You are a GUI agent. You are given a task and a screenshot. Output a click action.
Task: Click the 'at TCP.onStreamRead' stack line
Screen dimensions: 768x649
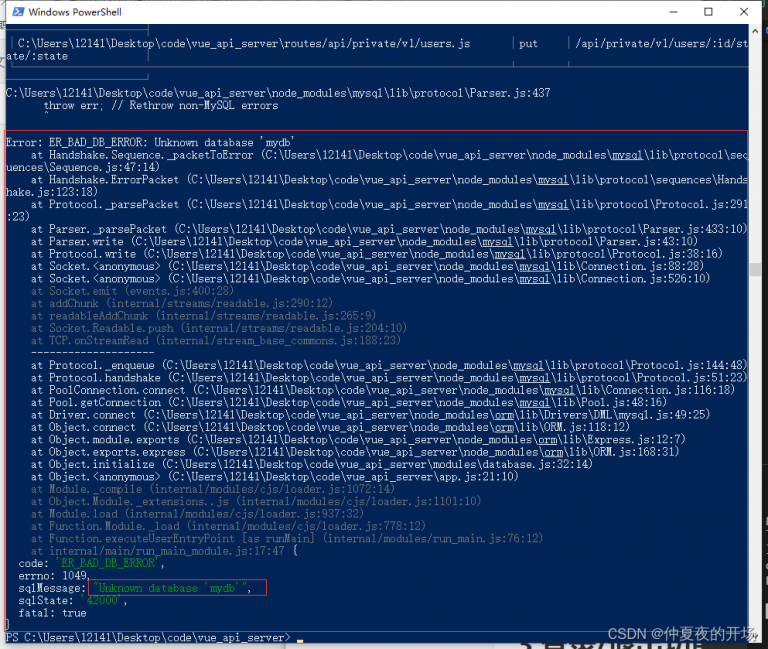click(x=216, y=340)
